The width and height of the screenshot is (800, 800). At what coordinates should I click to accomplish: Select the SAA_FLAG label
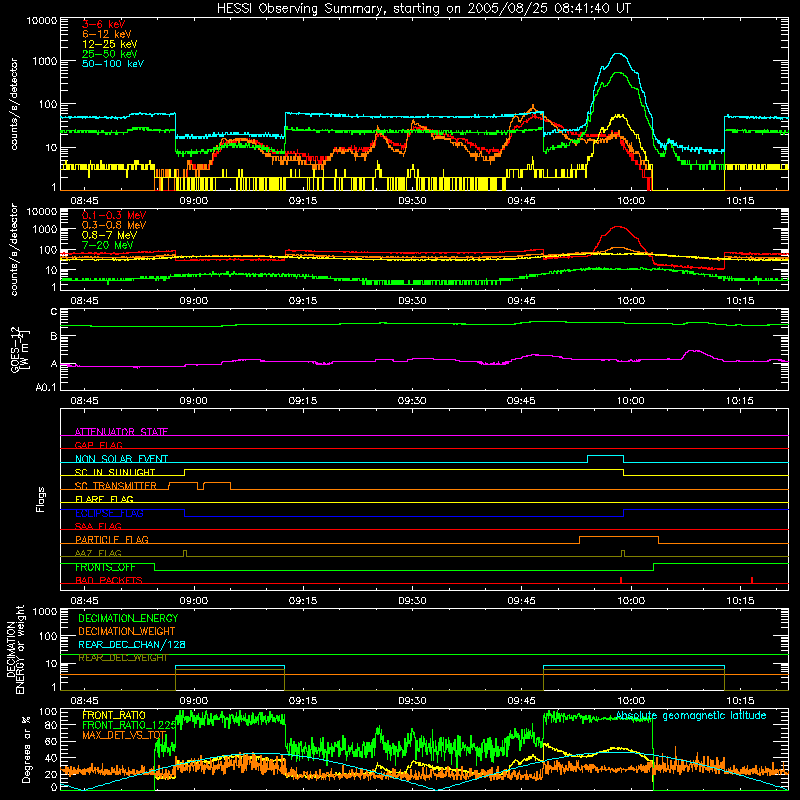pyautogui.click(x=98, y=526)
